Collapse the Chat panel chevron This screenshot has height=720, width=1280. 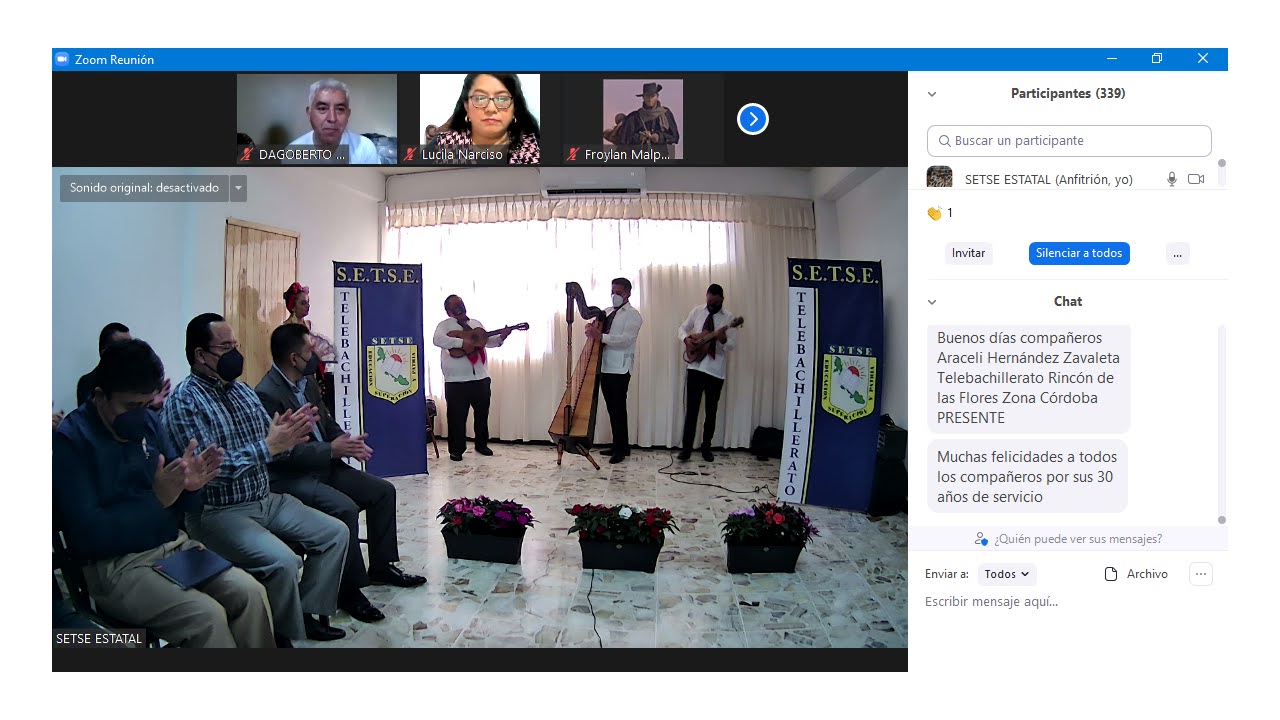tap(932, 302)
